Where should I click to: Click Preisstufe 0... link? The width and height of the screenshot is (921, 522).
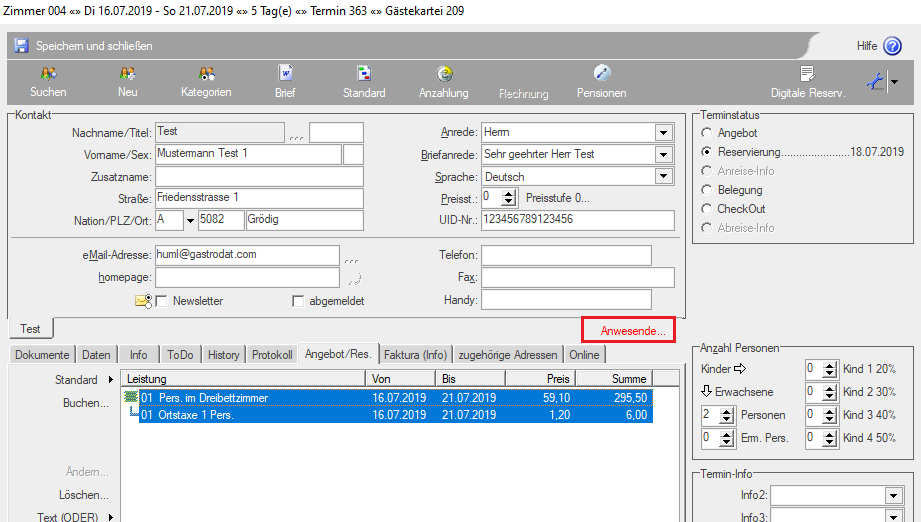[x=557, y=198]
